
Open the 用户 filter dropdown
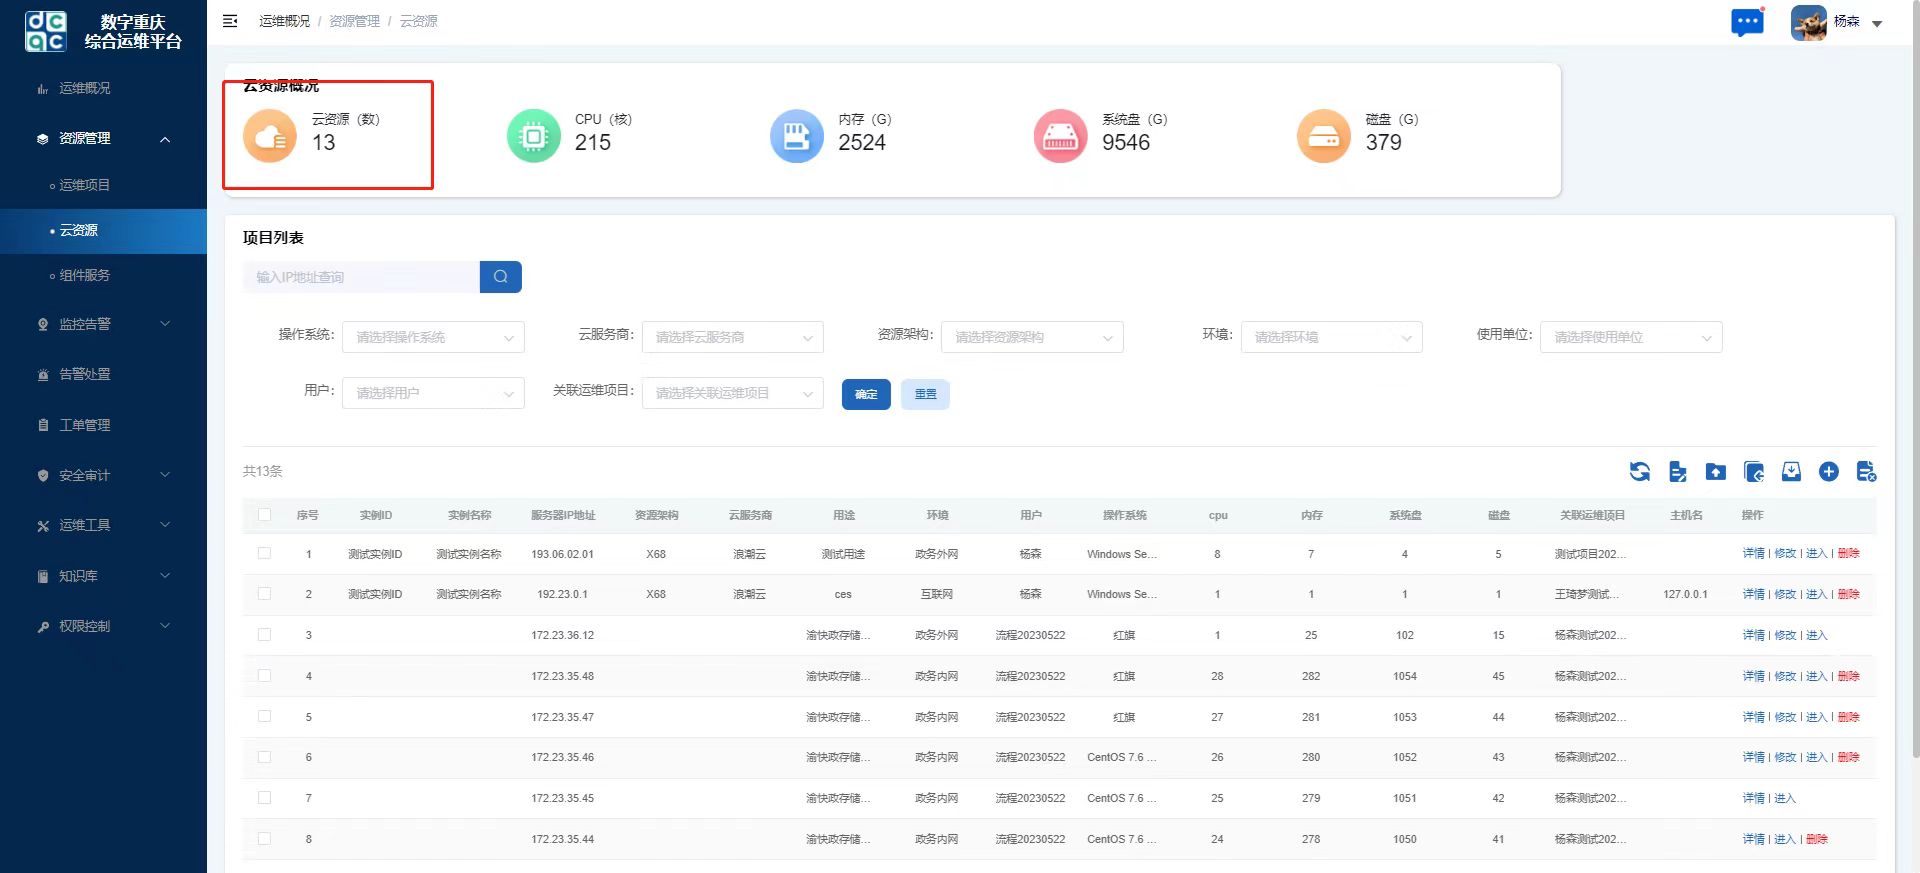(x=433, y=393)
